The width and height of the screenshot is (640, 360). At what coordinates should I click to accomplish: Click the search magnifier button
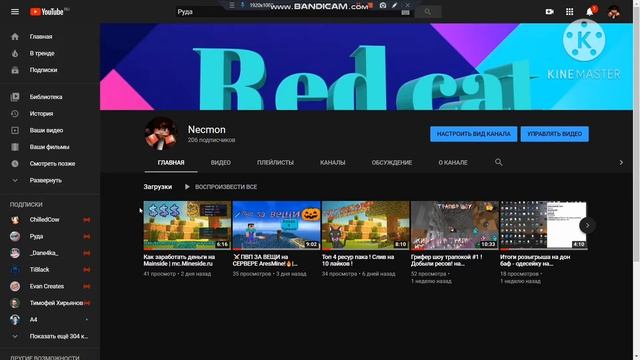[x=427, y=12]
